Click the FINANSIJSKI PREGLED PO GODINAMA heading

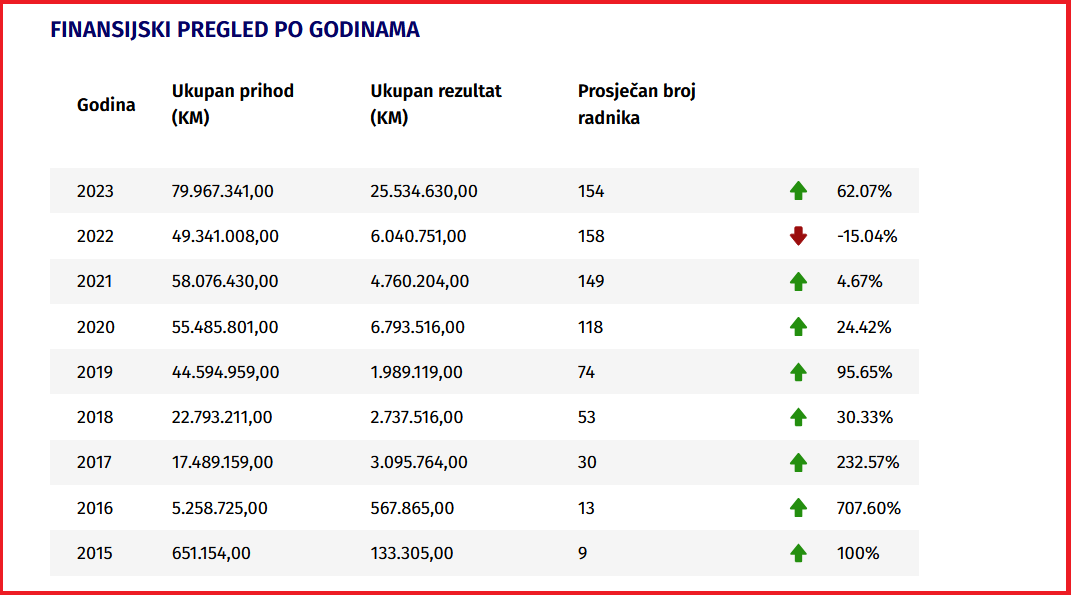click(x=235, y=29)
